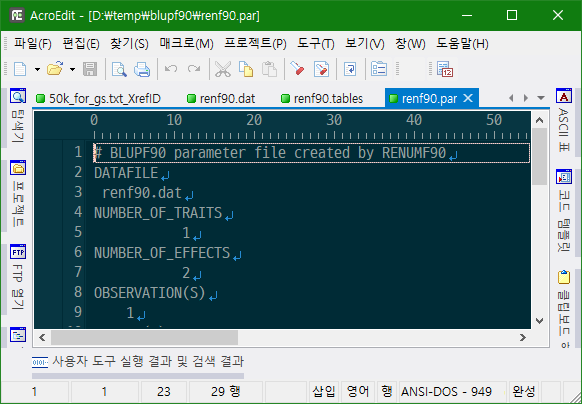
Task: Create a new document with New File icon
Action: click(20, 69)
